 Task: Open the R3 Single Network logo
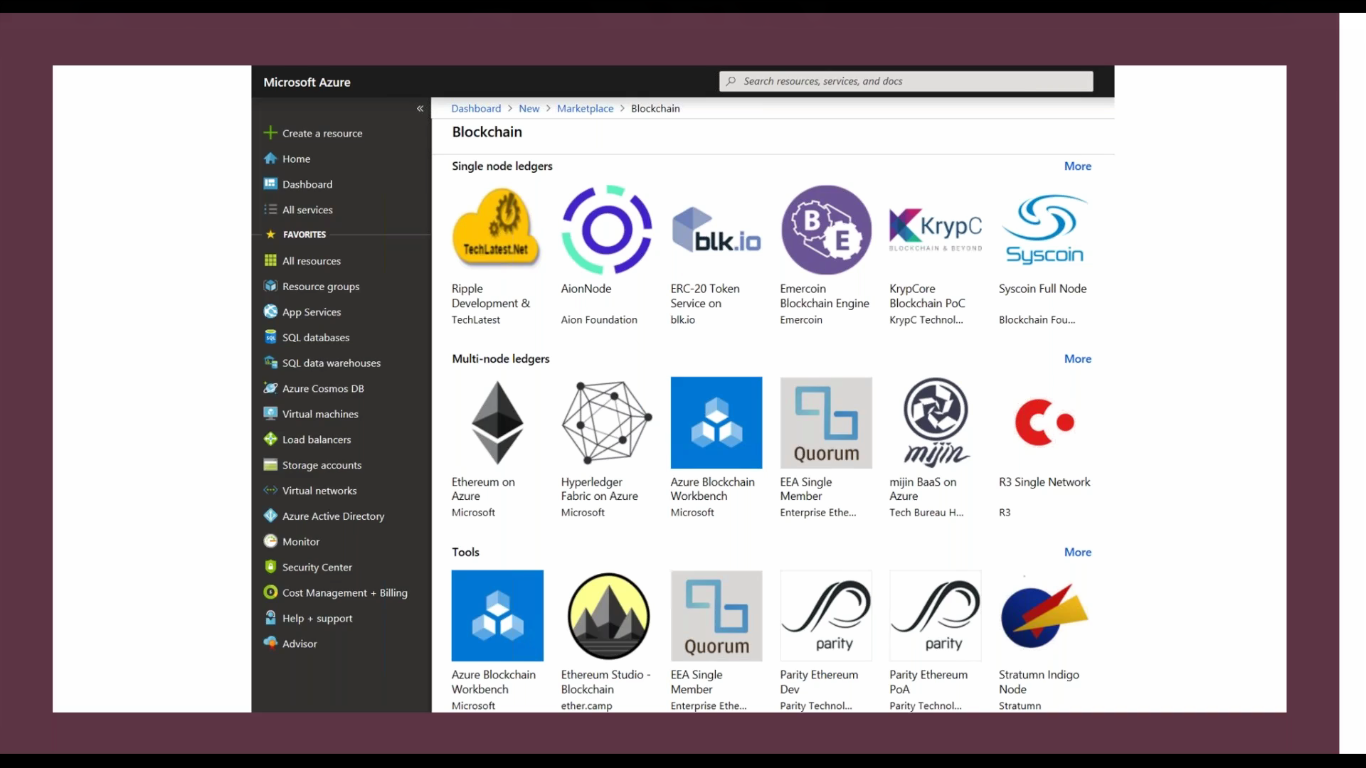(x=1044, y=422)
